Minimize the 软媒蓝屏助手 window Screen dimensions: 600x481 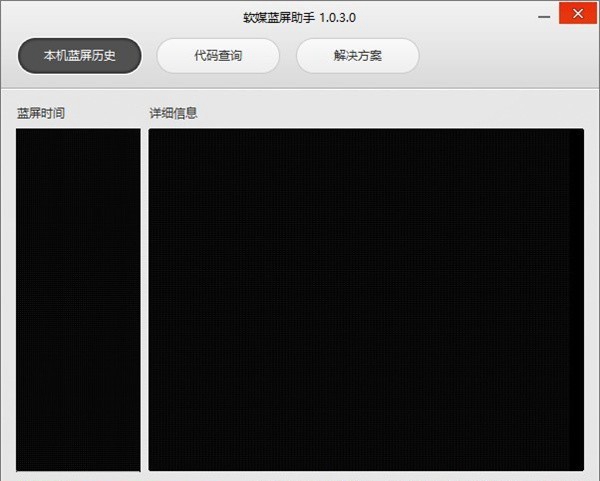544,17
